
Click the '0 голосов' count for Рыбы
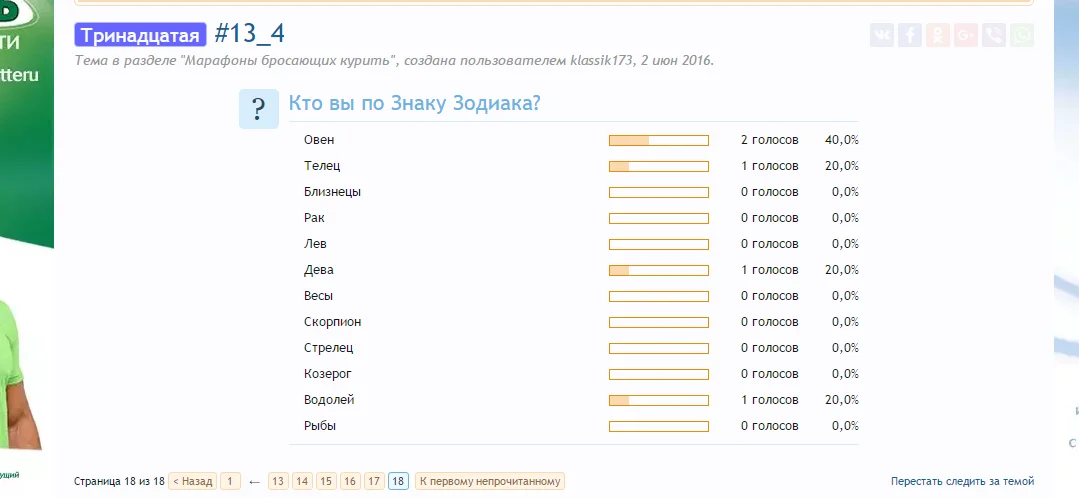769,426
